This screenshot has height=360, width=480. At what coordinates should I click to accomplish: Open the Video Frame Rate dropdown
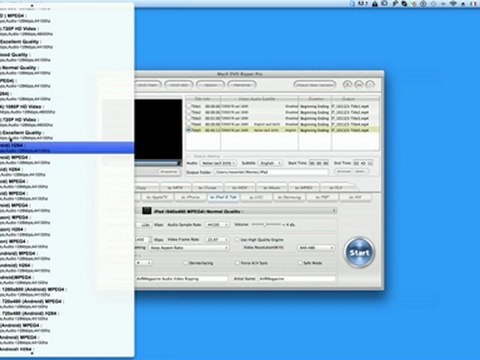(217, 239)
